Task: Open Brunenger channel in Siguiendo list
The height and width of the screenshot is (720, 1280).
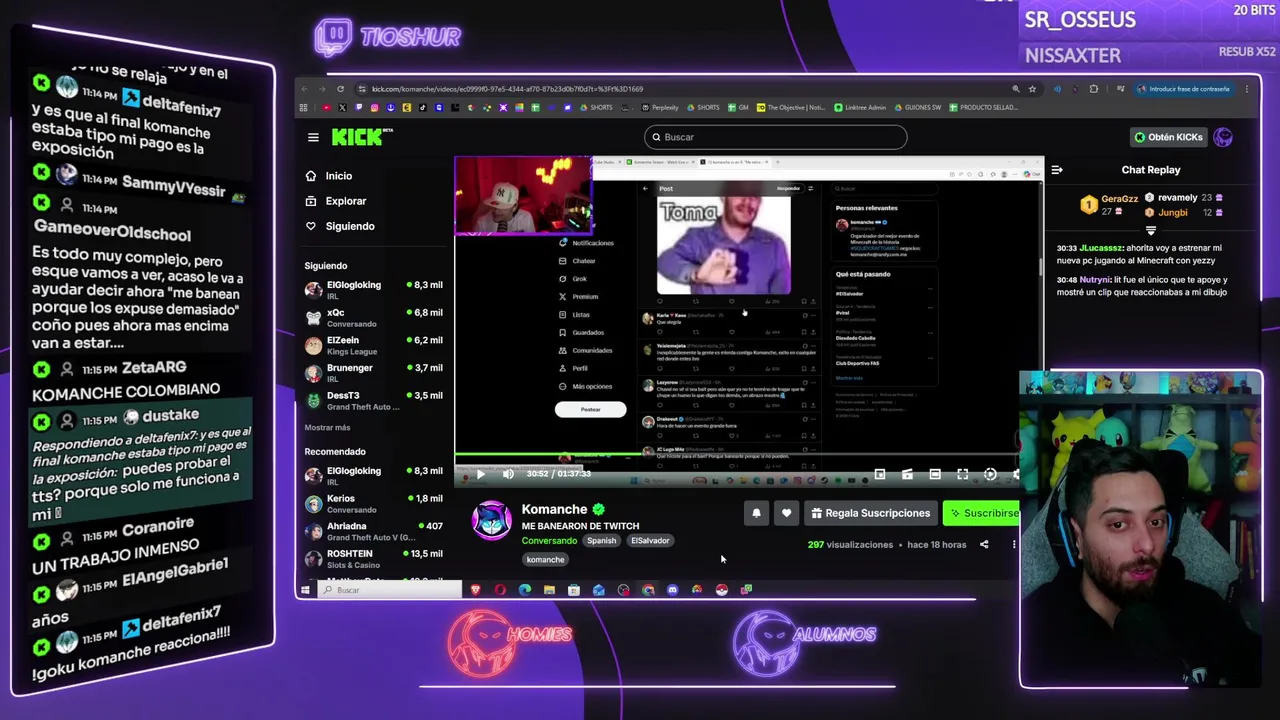Action: (373, 373)
